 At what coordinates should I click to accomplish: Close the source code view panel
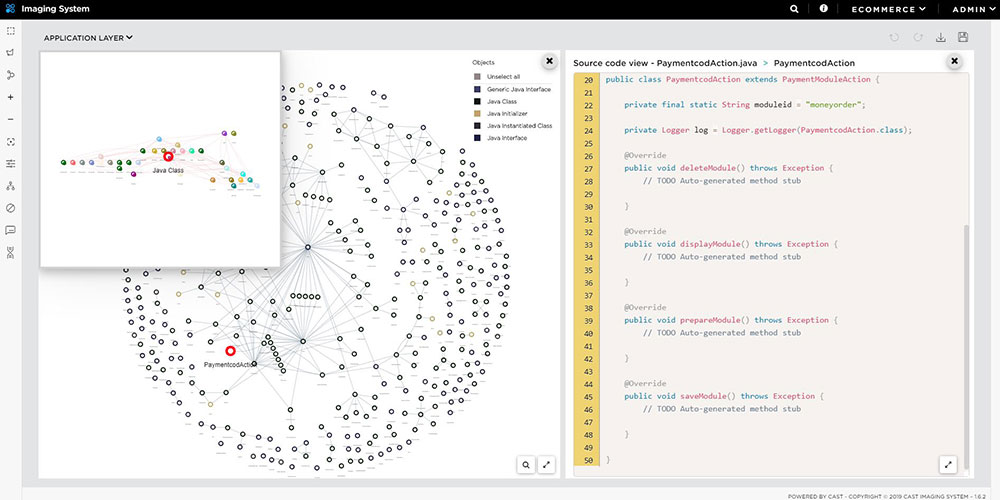954,61
